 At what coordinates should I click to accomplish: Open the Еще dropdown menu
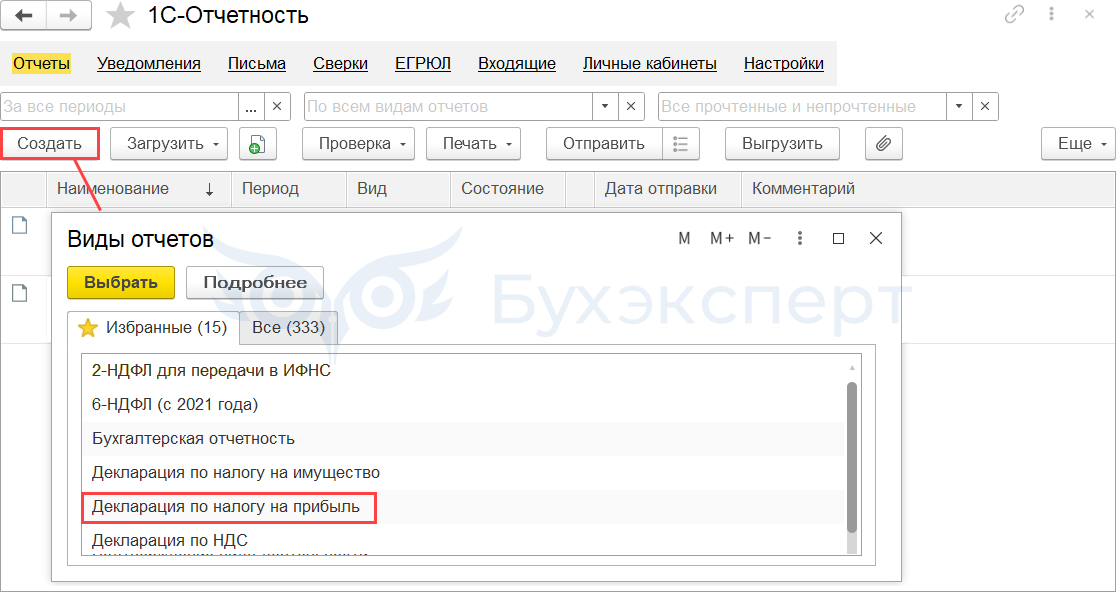(x=1078, y=144)
